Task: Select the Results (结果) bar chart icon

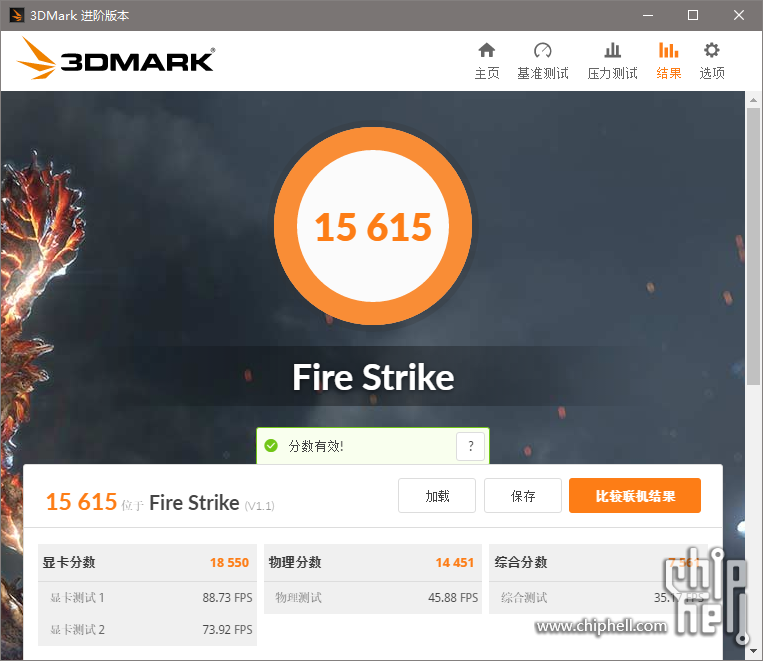Action: [x=669, y=51]
